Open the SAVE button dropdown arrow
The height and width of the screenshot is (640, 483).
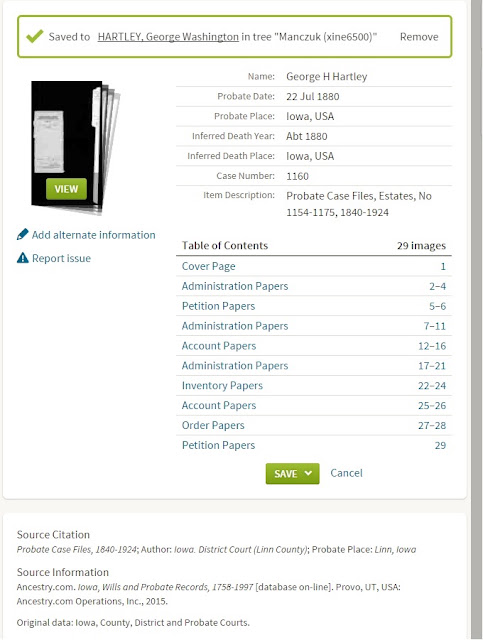tap(308, 473)
